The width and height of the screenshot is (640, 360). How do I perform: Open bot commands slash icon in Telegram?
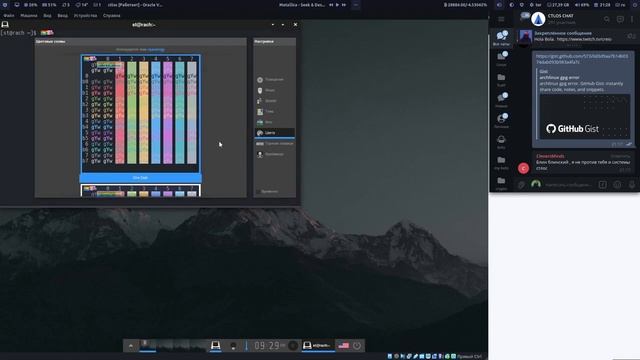point(602,185)
